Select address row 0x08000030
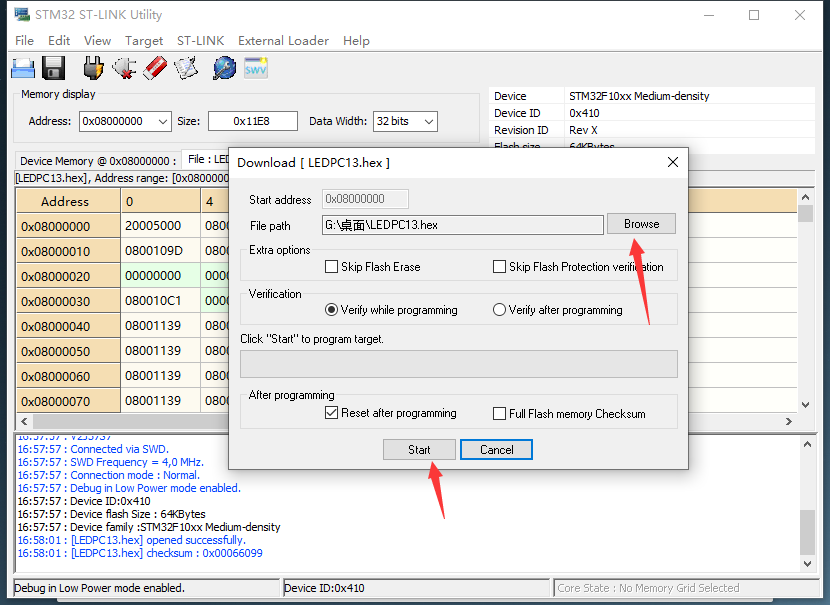This screenshot has height=605, width=830. point(68,301)
